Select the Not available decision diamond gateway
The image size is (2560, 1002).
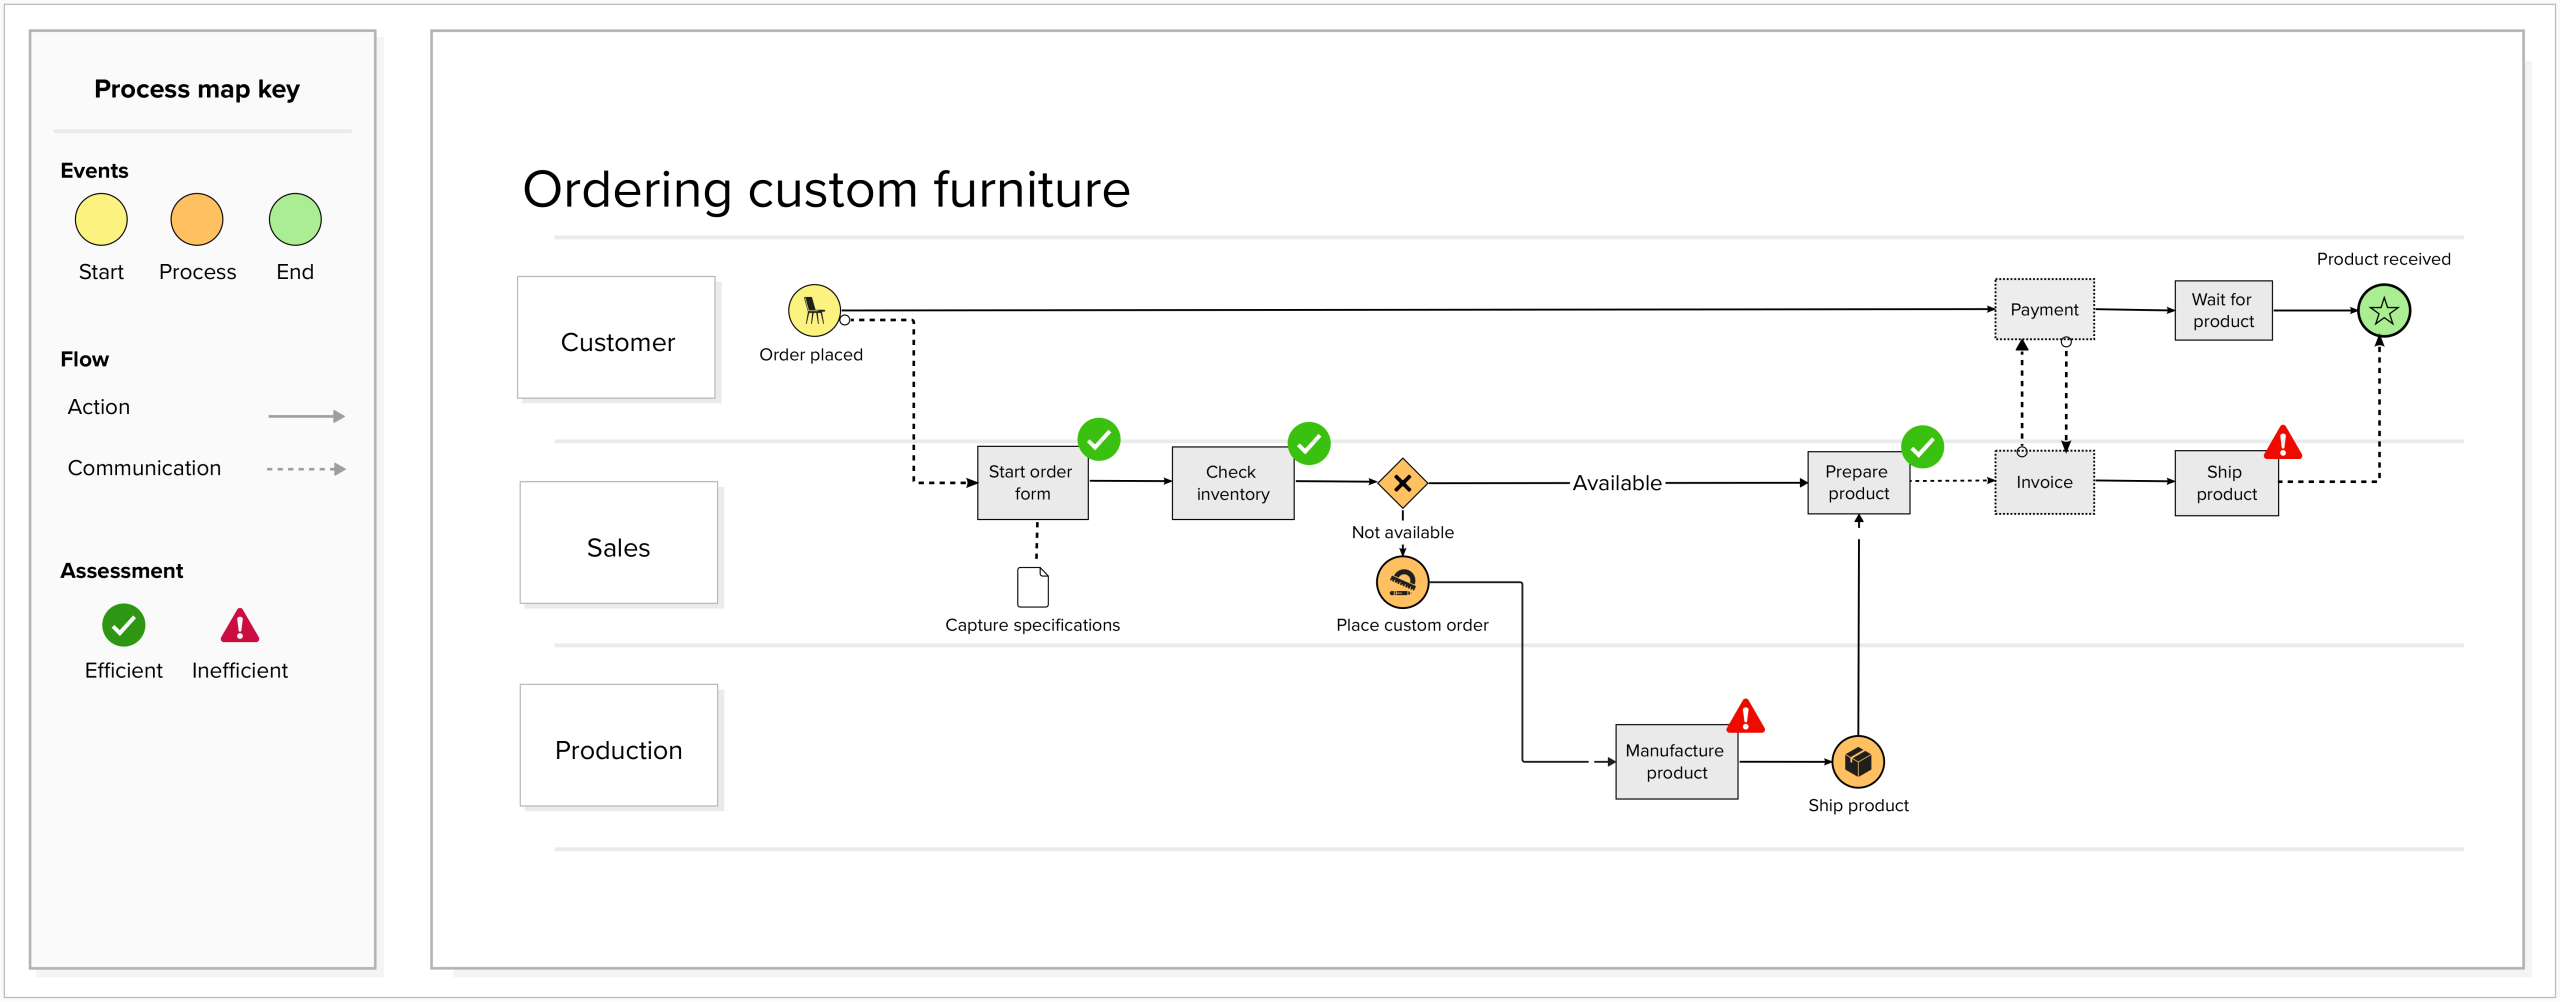[x=1402, y=484]
